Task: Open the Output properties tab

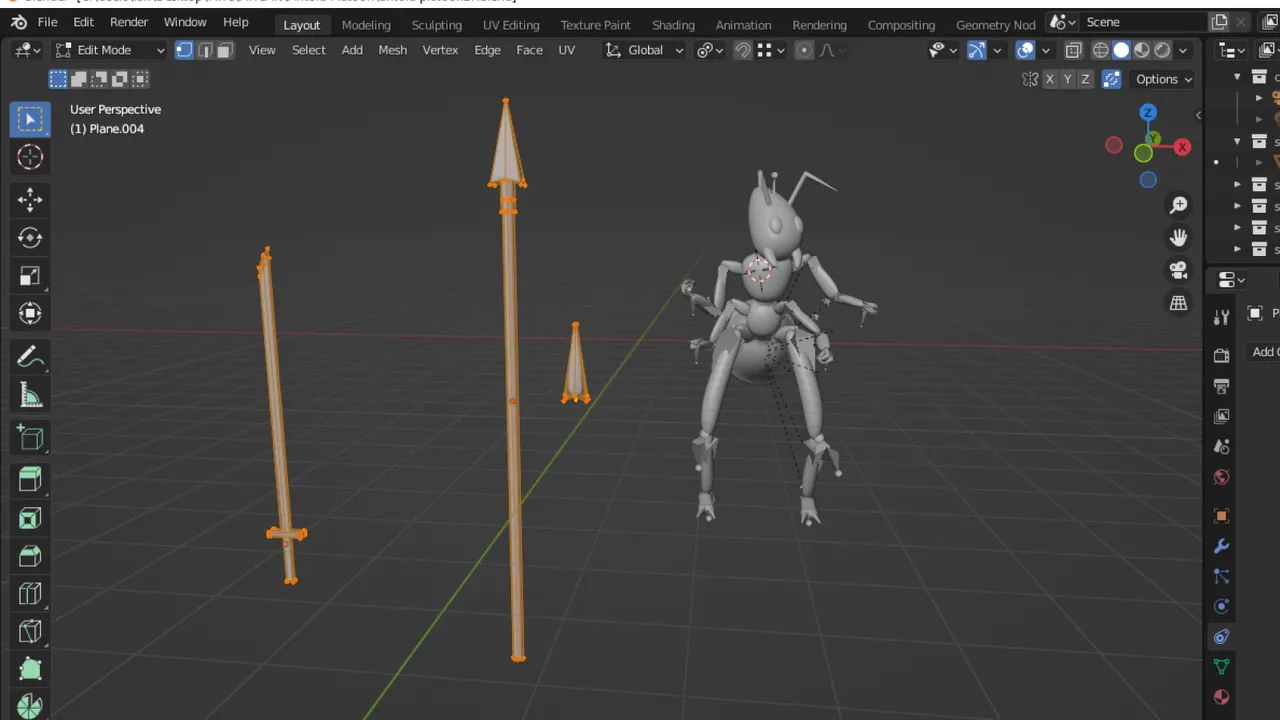Action: pyautogui.click(x=1221, y=386)
